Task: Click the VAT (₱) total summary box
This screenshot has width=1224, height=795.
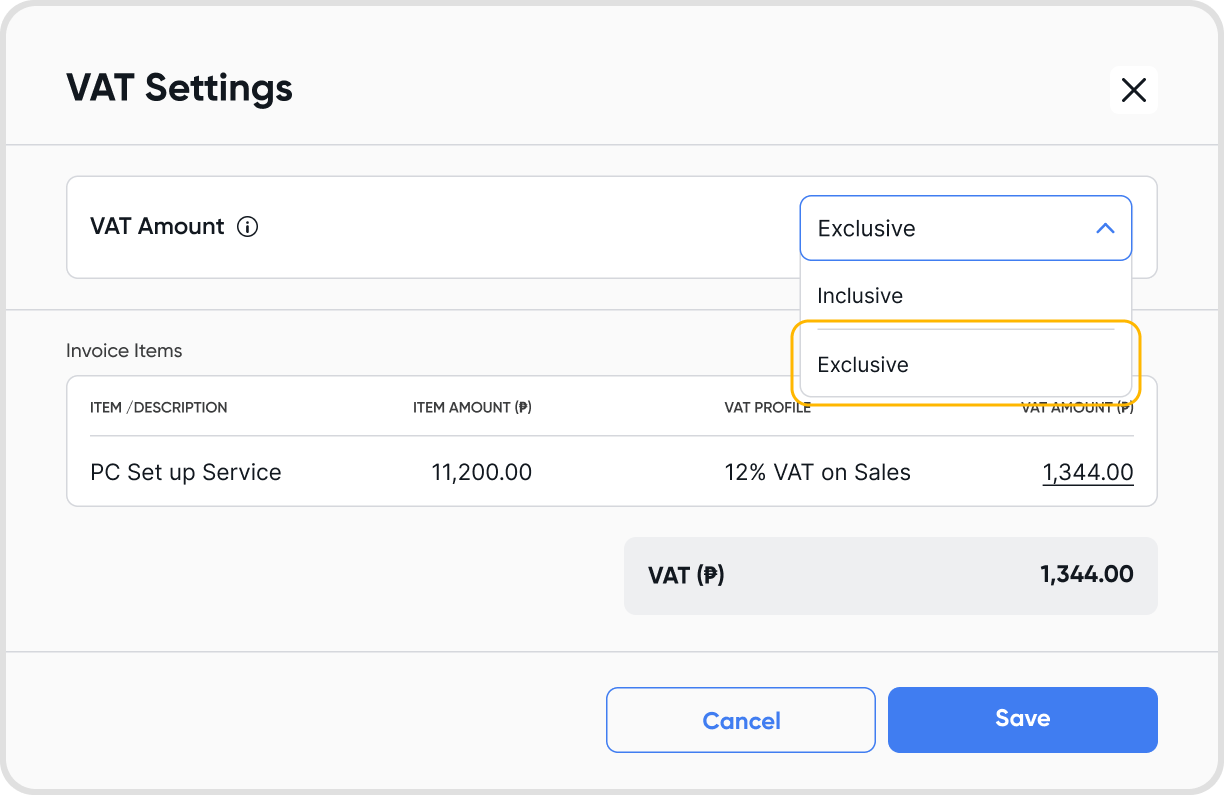Action: coord(890,575)
